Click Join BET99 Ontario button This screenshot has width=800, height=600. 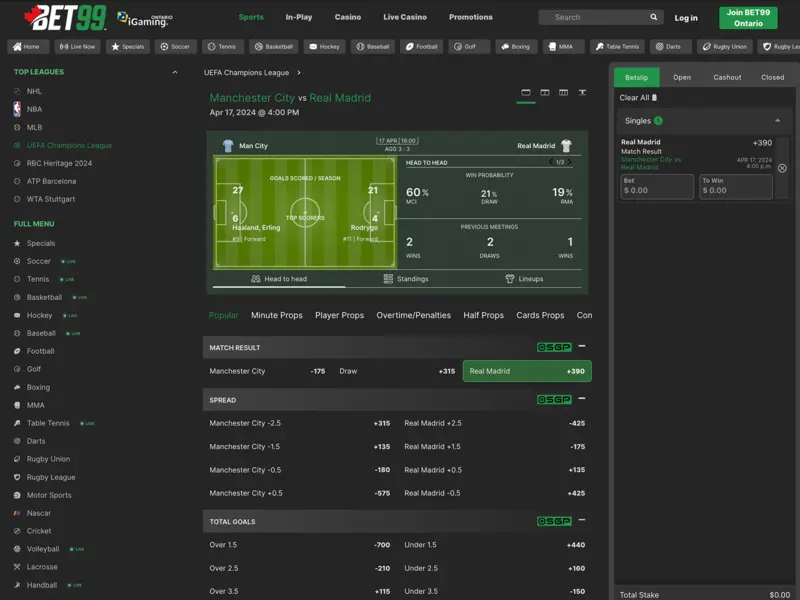pyautogui.click(x=748, y=17)
